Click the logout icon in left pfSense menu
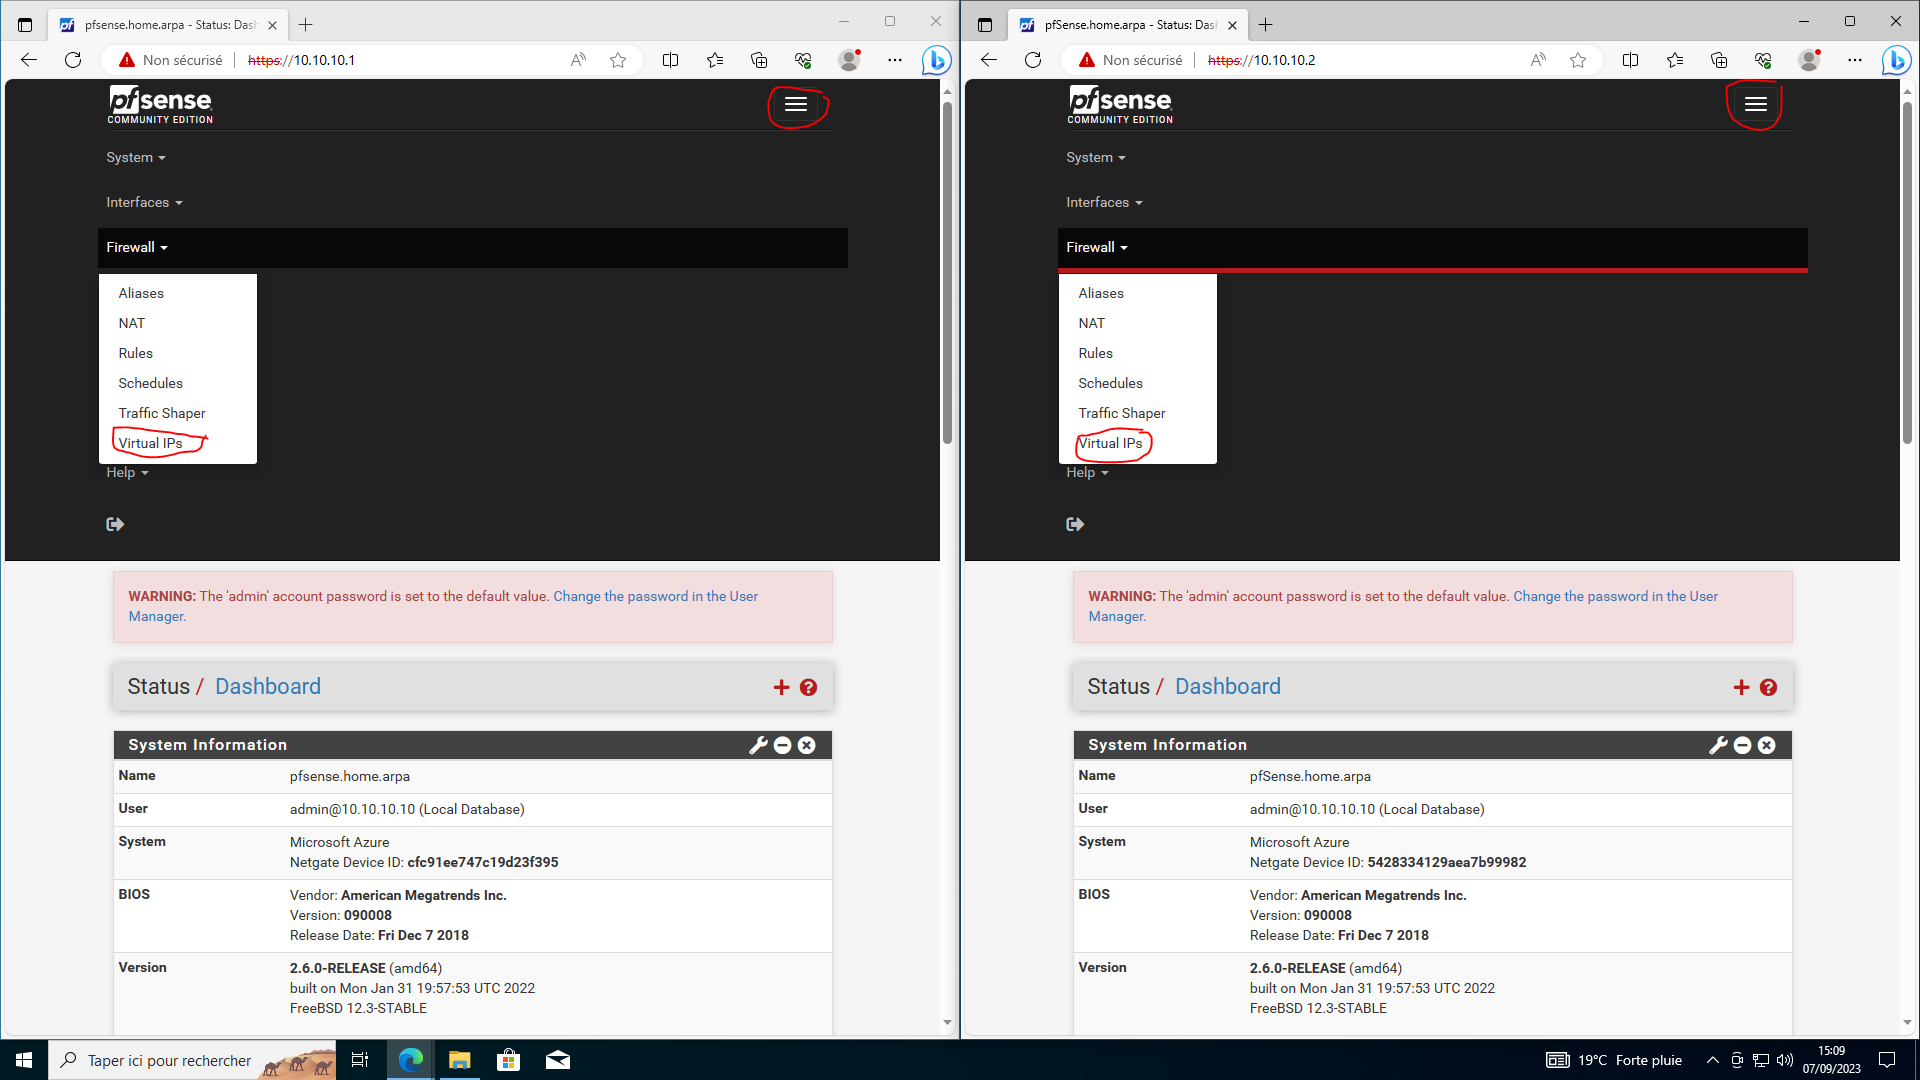This screenshot has width=1920, height=1080. click(x=115, y=524)
